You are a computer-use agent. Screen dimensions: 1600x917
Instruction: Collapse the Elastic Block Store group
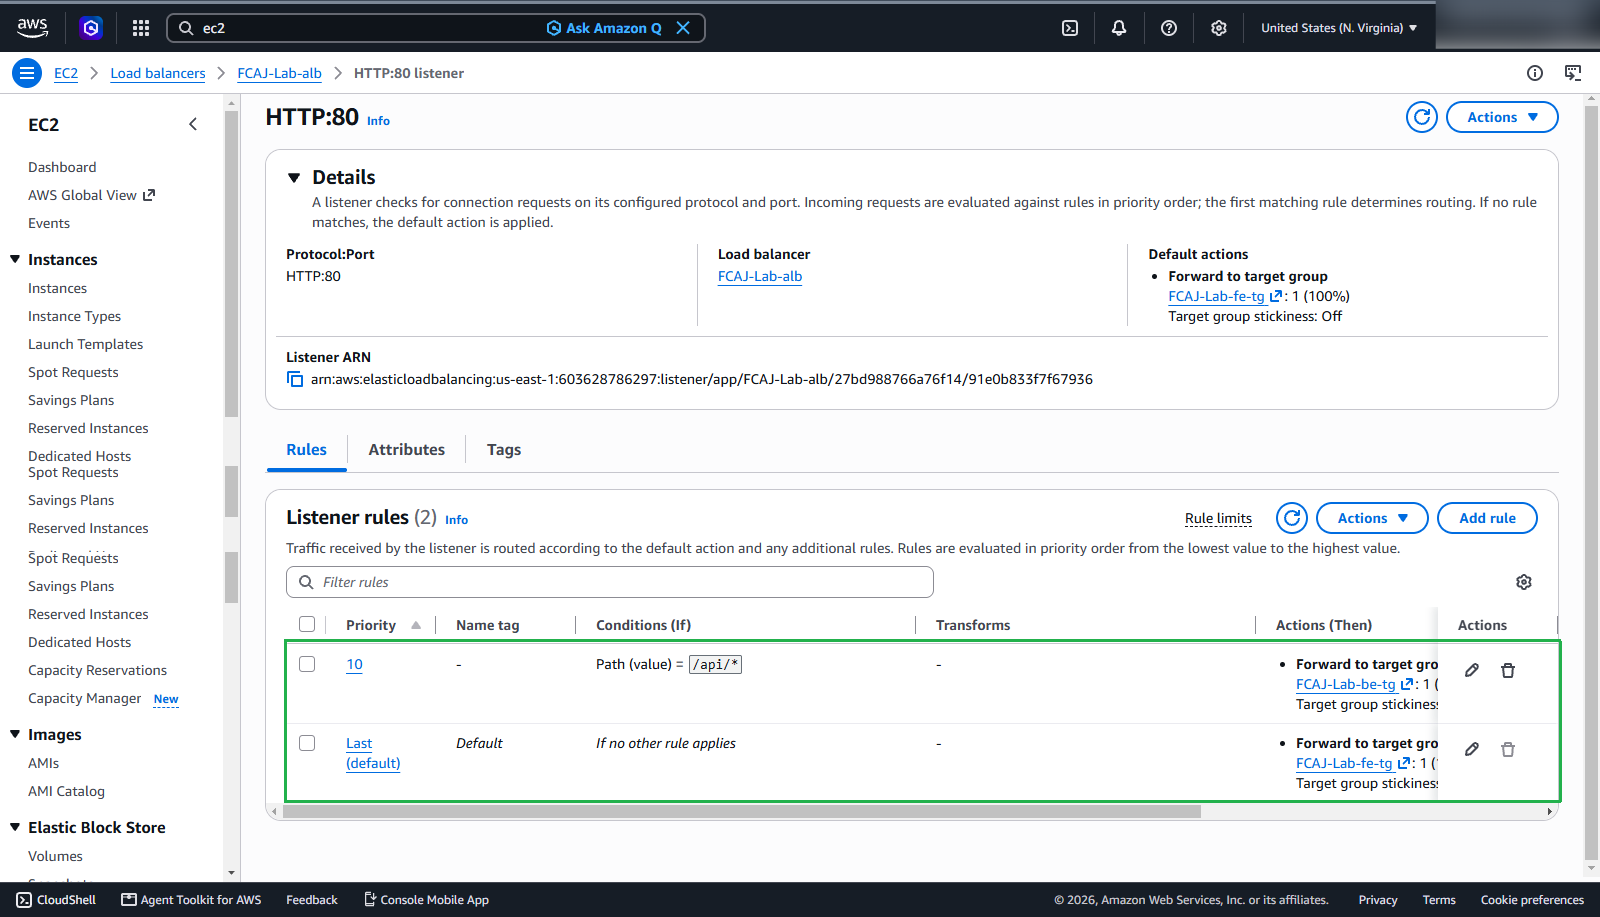click(15, 827)
